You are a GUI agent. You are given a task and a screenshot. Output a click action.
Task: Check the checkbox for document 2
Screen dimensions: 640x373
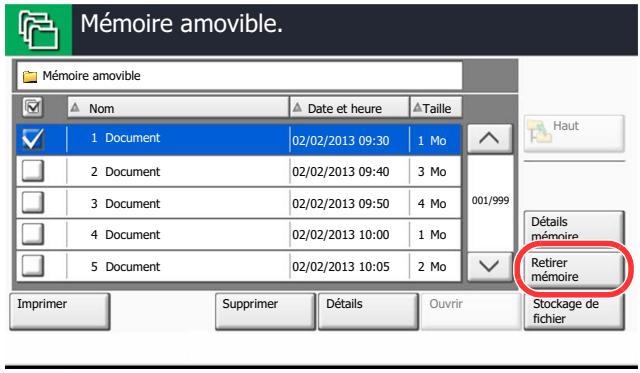pyautogui.click(x=33, y=171)
